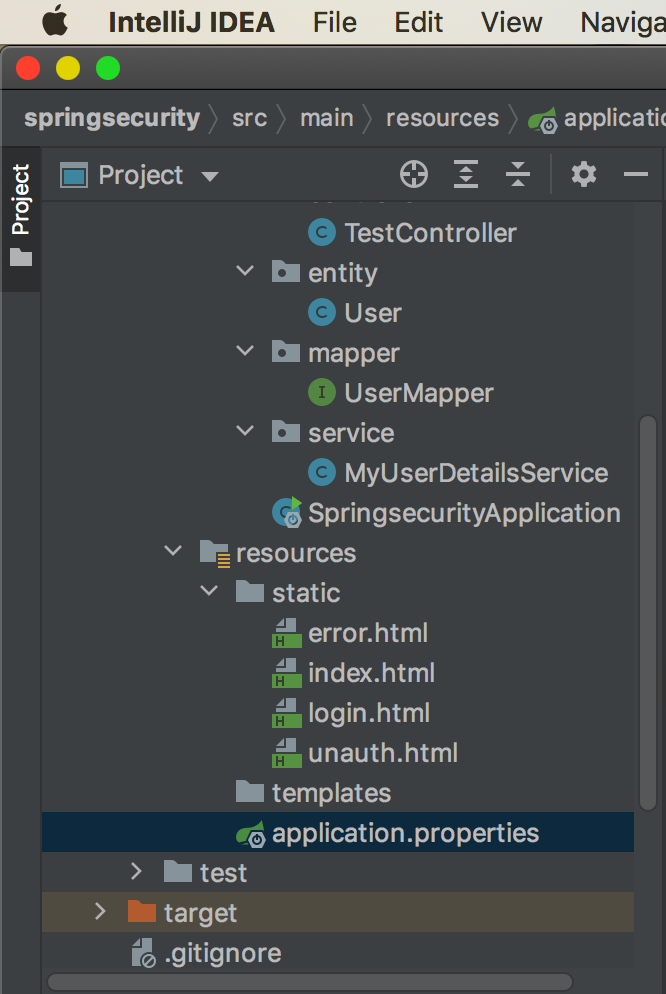Viewport: 666px width, 994px height.
Task: Expand the target folder
Action: 99,911
